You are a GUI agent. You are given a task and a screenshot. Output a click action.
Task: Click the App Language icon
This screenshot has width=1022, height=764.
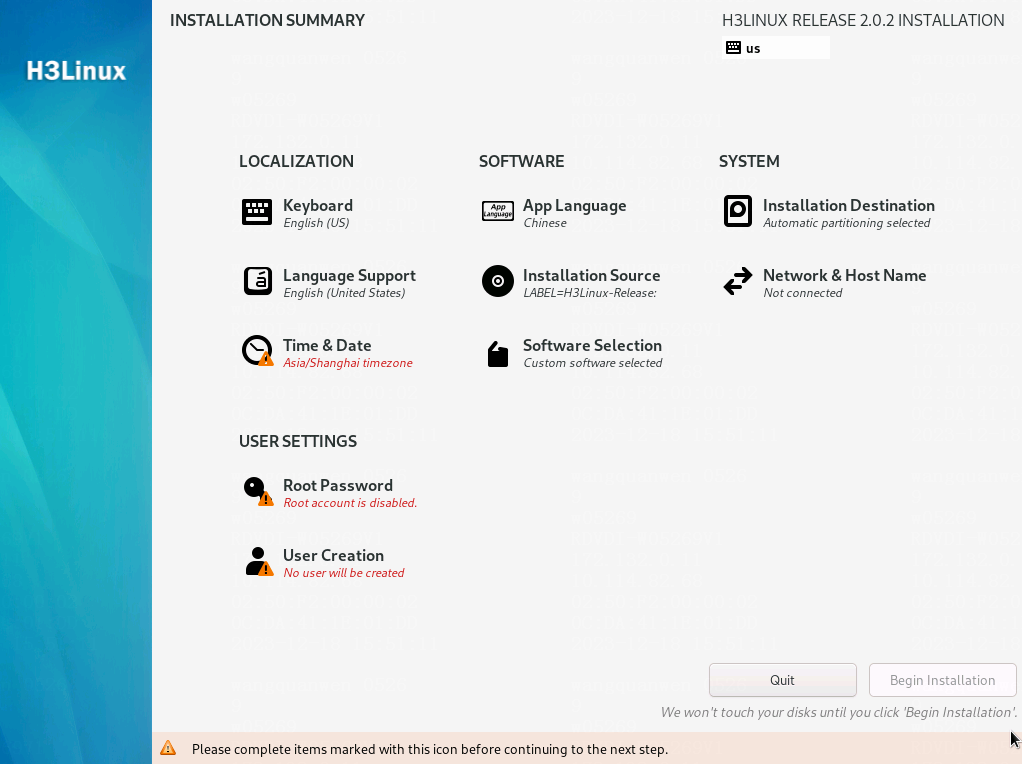(x=498, y=211)
